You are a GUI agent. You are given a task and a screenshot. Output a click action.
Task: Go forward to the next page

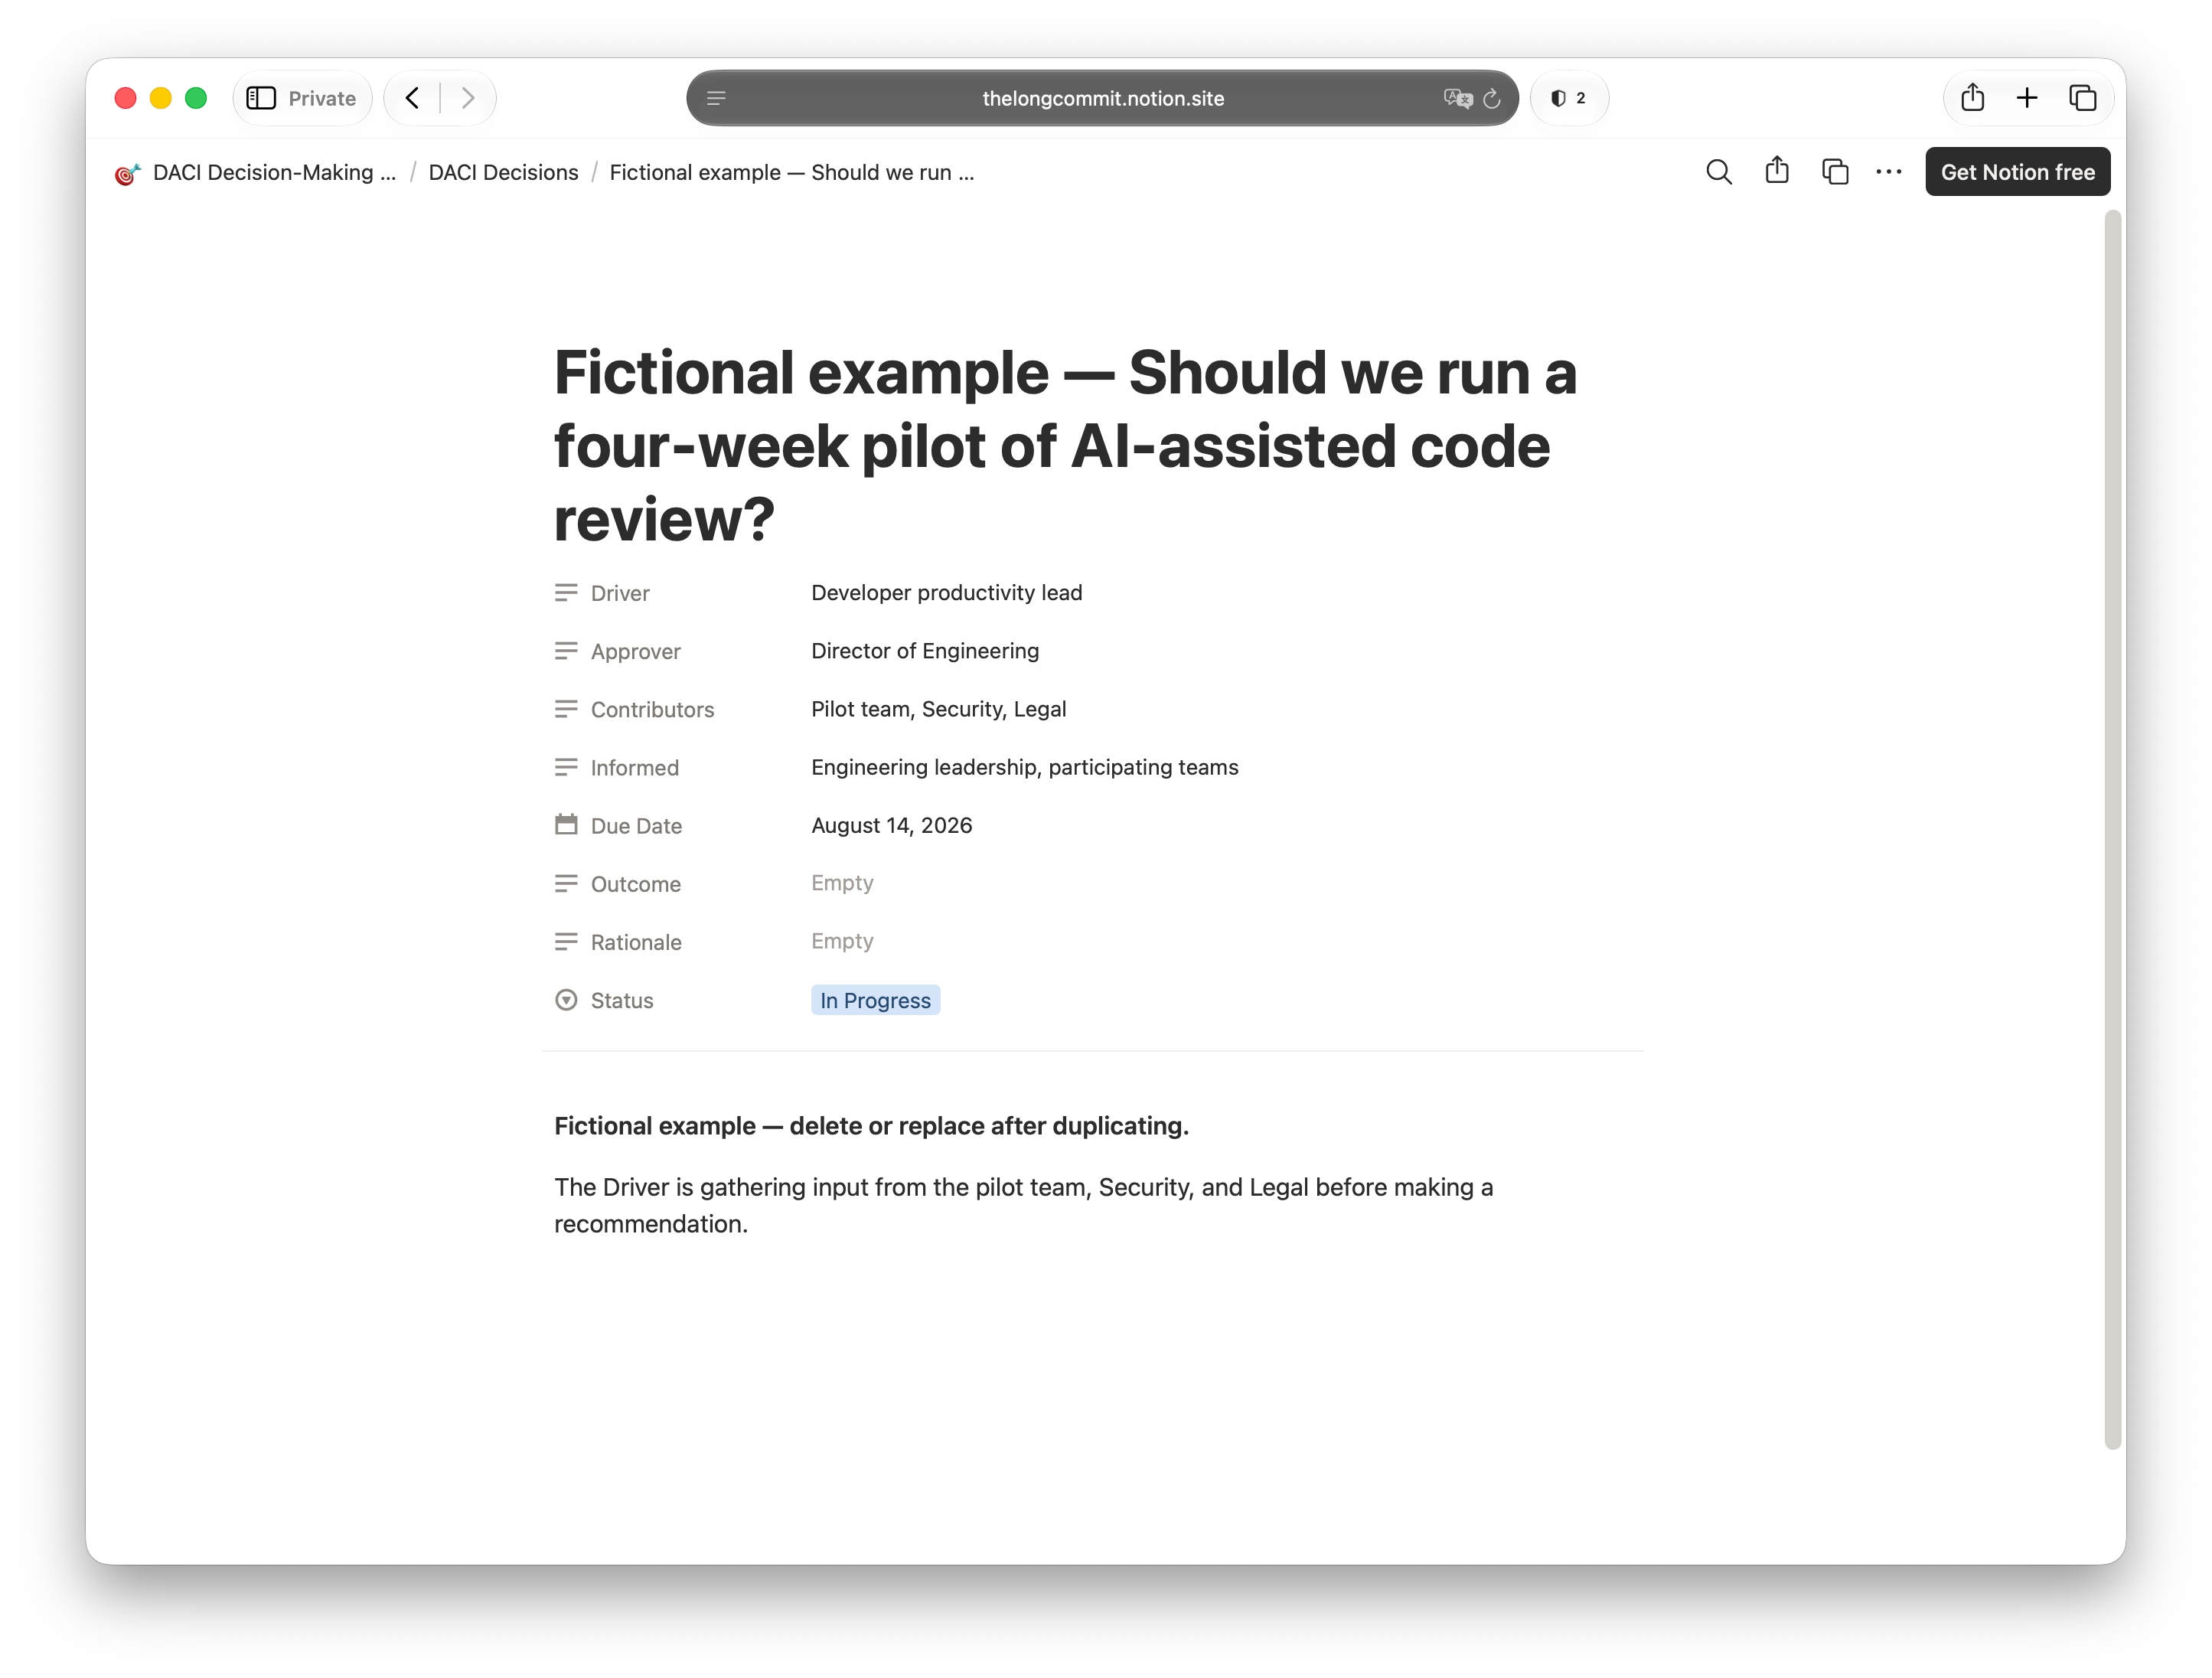(467, 98)
